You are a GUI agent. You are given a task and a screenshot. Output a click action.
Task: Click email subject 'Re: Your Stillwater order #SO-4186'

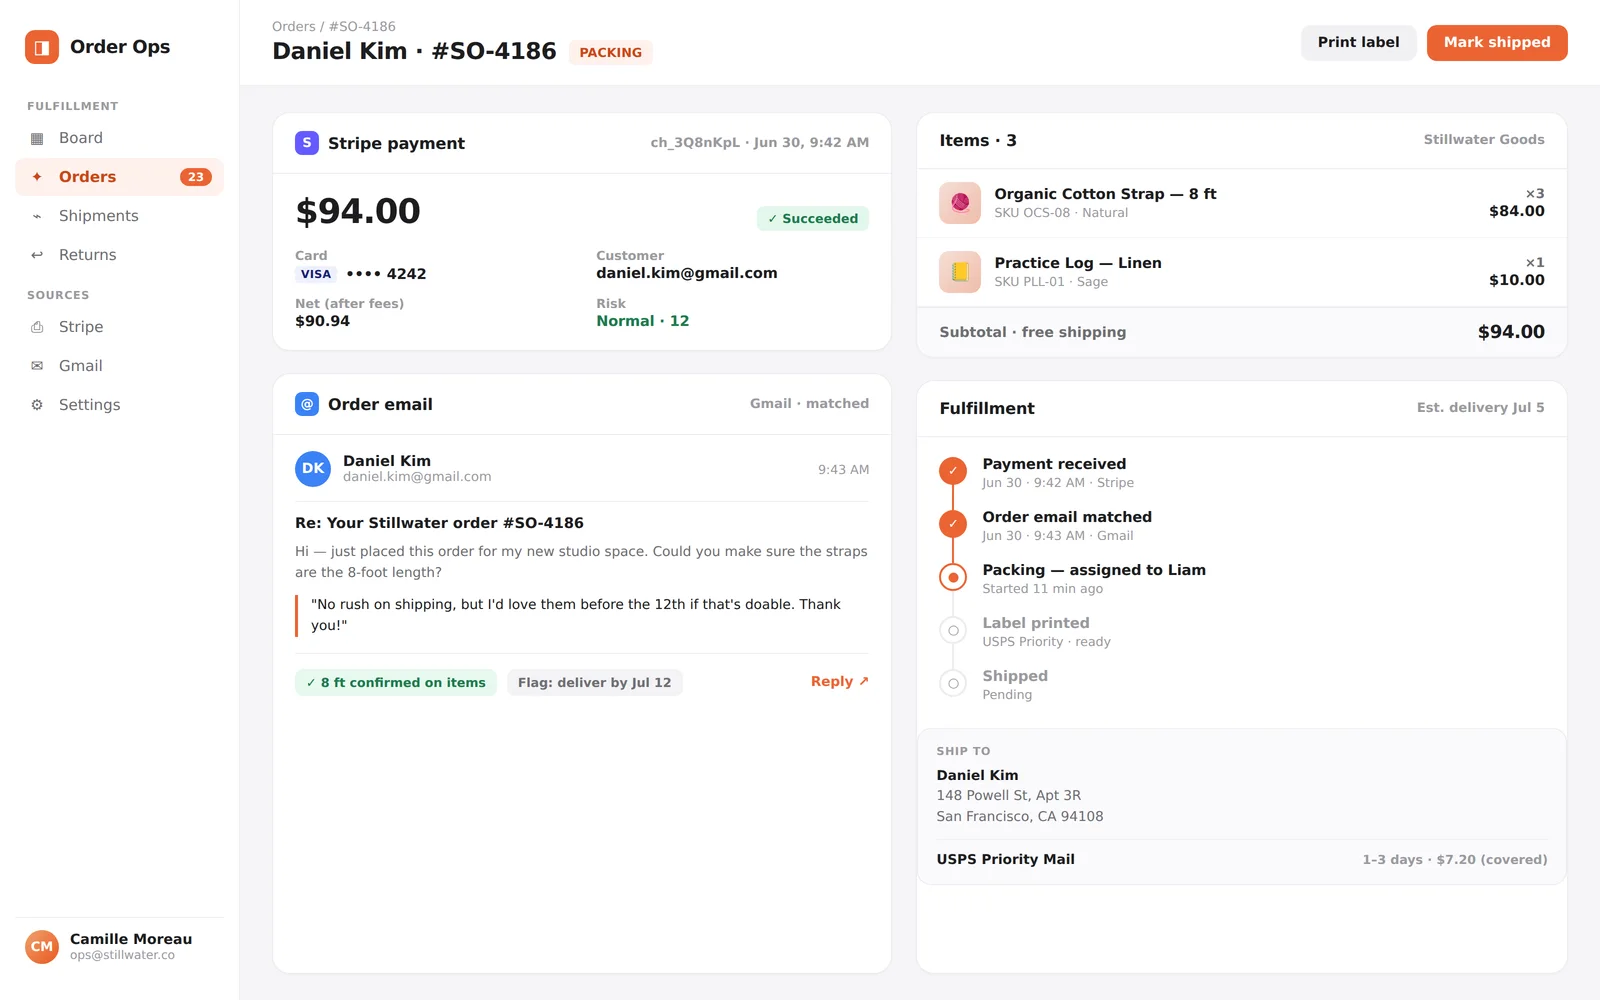point(439,523)
